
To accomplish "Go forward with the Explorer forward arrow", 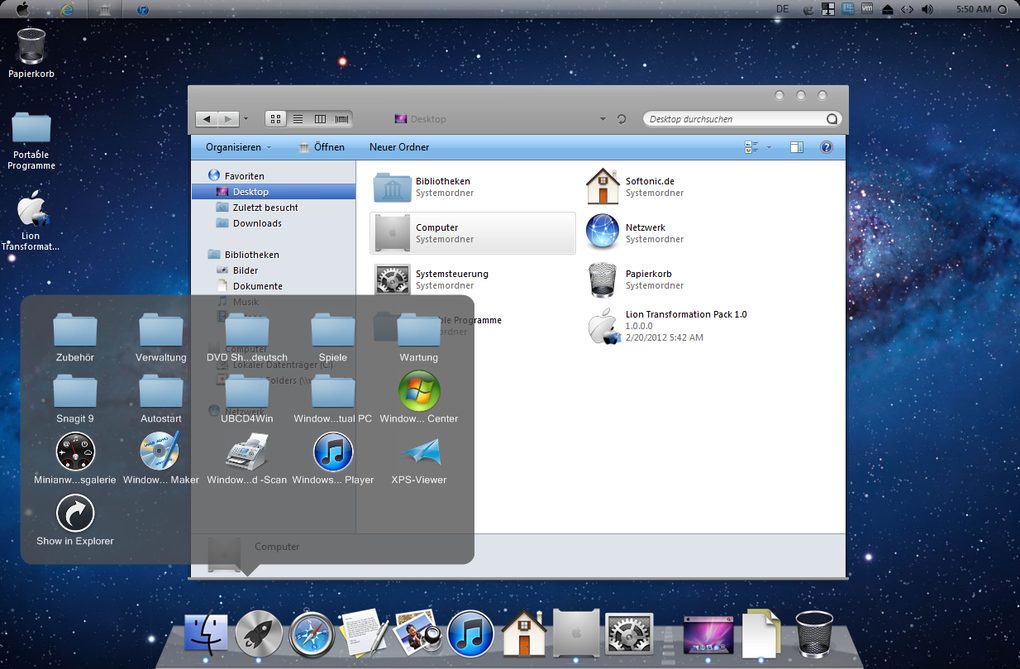I will [228, 119].
